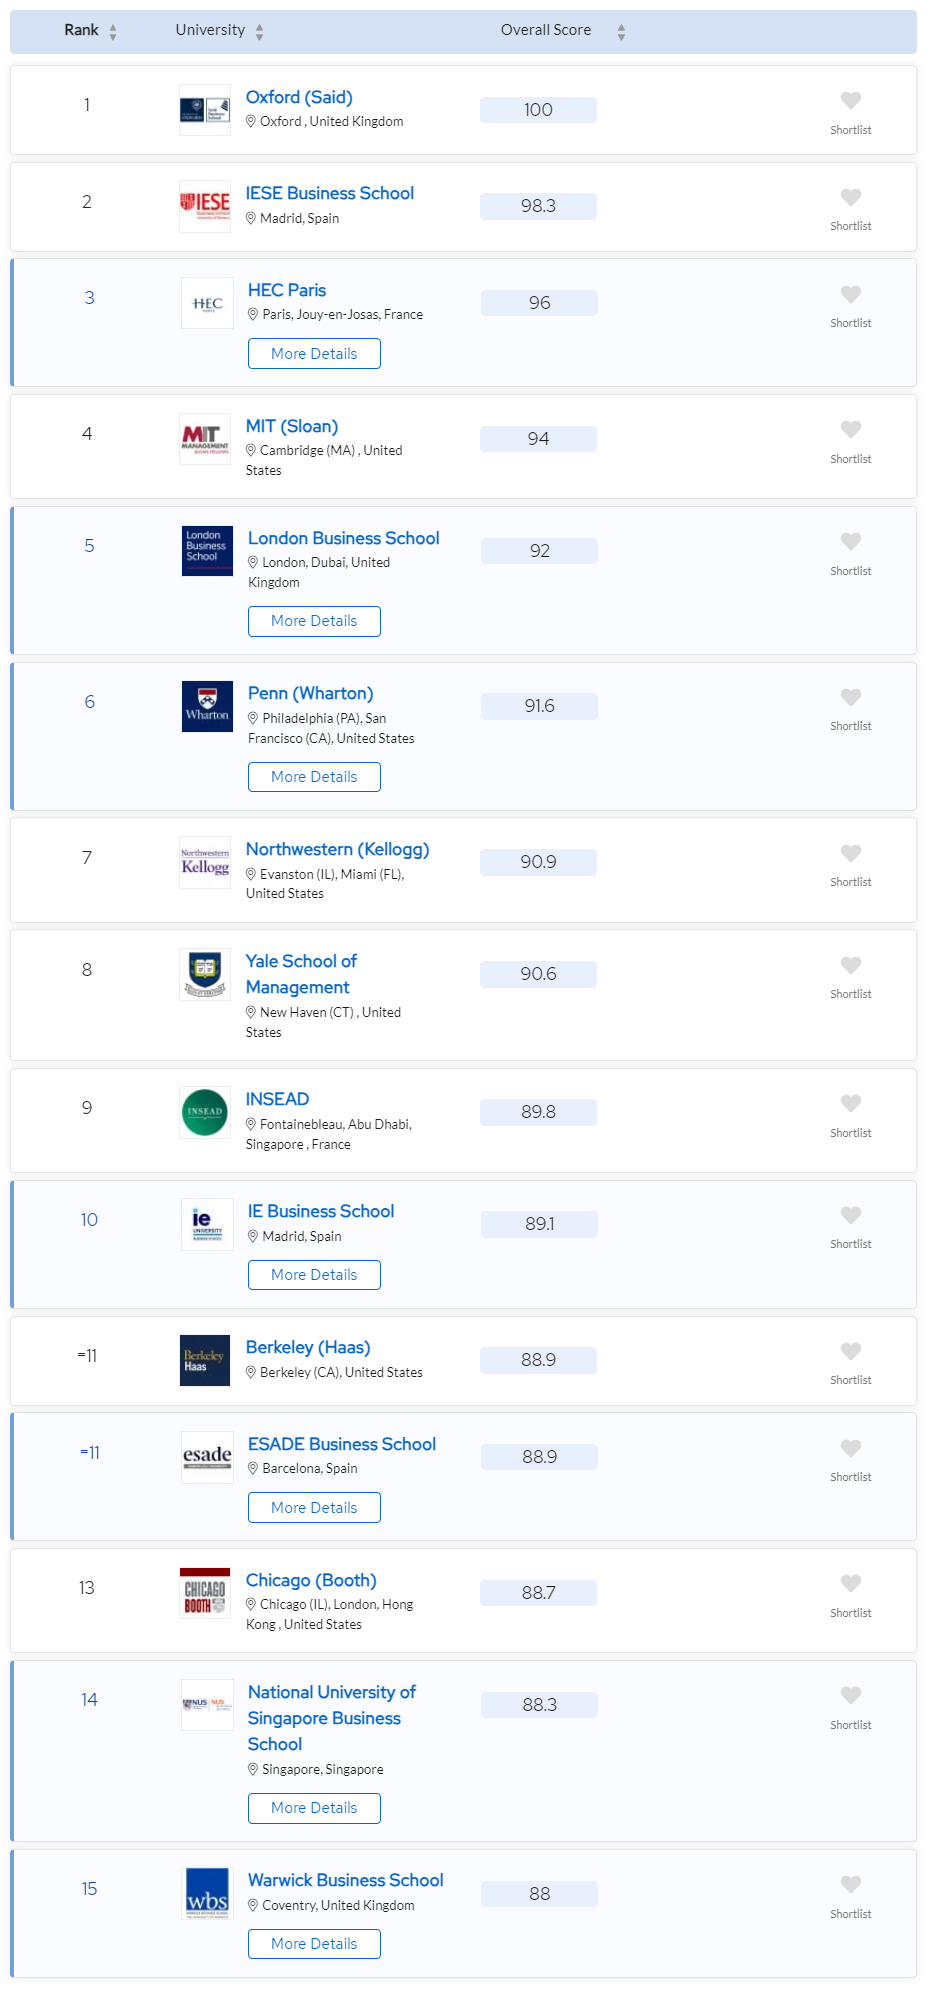This screenshot has width=932, height=1991.
Task: Shortlist London Business School heart icon
Action: point(851,541)
